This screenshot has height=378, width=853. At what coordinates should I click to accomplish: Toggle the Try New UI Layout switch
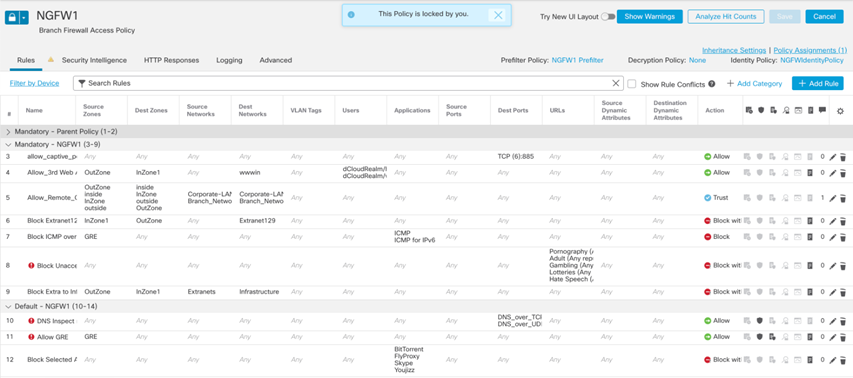click(x=608, y=17)
